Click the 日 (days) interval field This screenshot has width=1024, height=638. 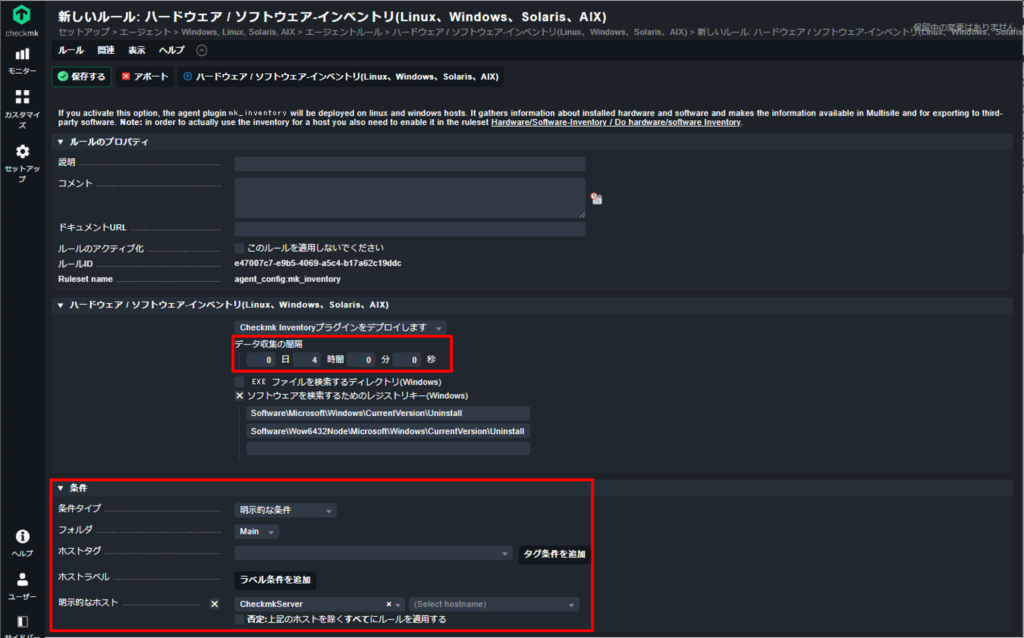(261, 360)
